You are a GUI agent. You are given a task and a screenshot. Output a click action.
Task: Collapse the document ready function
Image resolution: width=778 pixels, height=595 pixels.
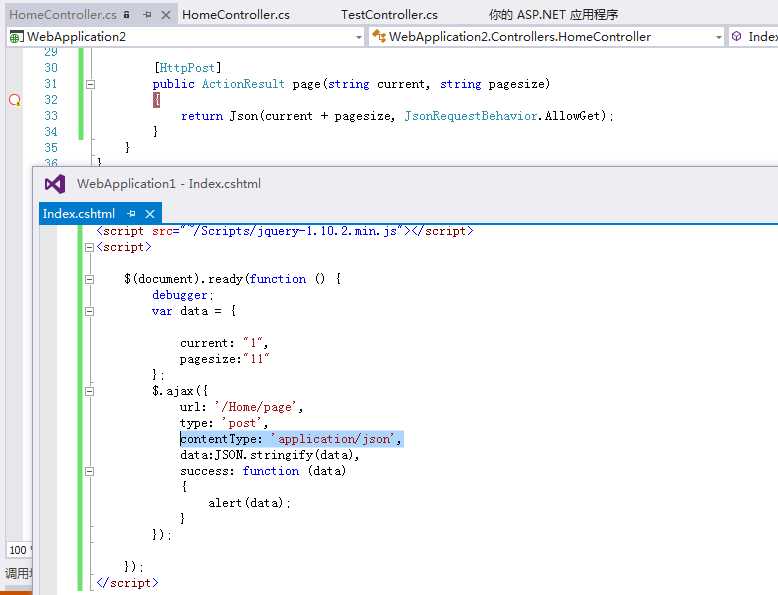(x=89, y=279)
